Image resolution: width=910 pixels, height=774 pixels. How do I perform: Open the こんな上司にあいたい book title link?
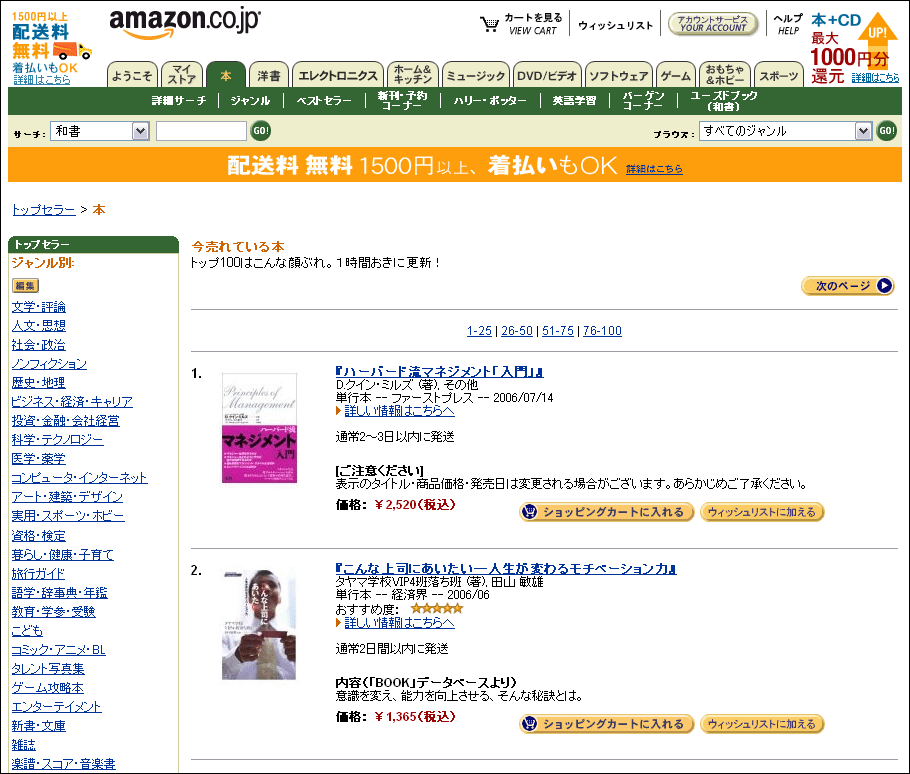[506, 569]
